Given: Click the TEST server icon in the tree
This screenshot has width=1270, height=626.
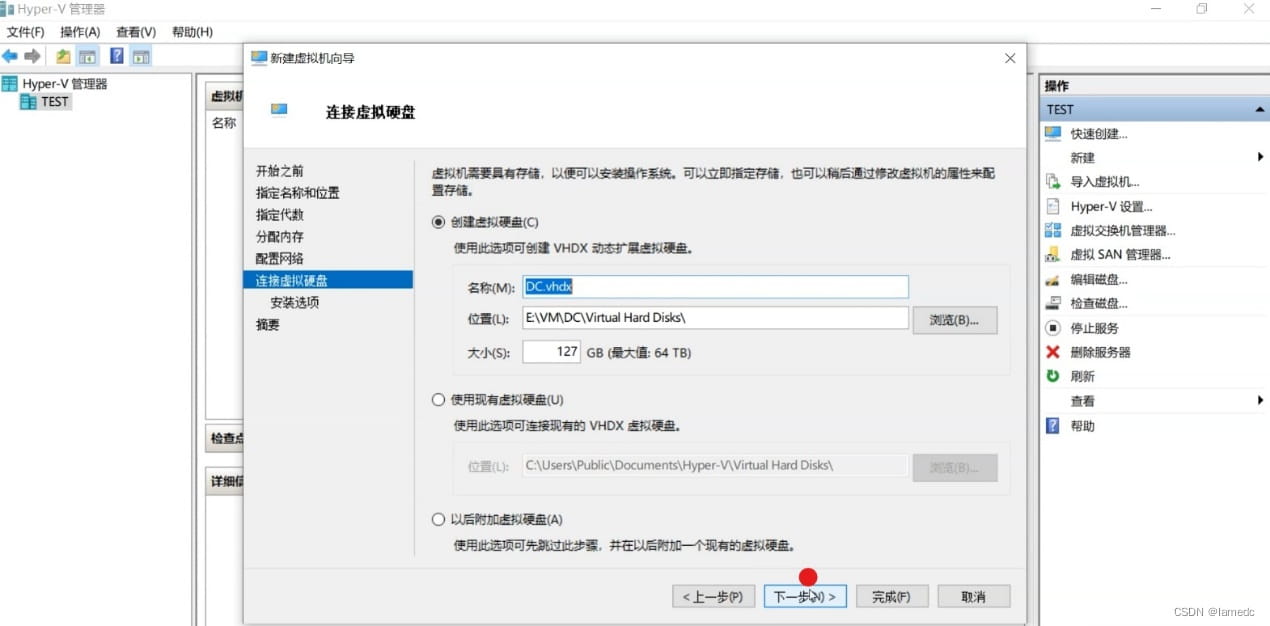Looking at the screenshot, I should tap(29, 101).
